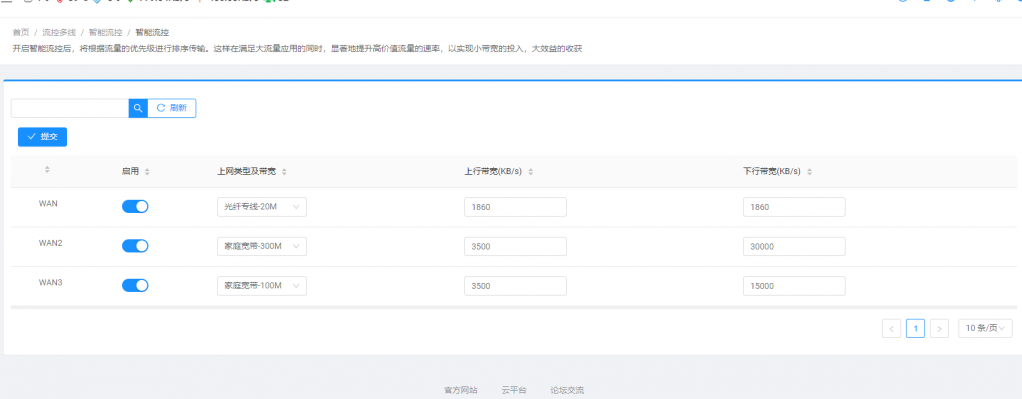
Task: Disable the WAN row toggle
Action: pos(135,207)
